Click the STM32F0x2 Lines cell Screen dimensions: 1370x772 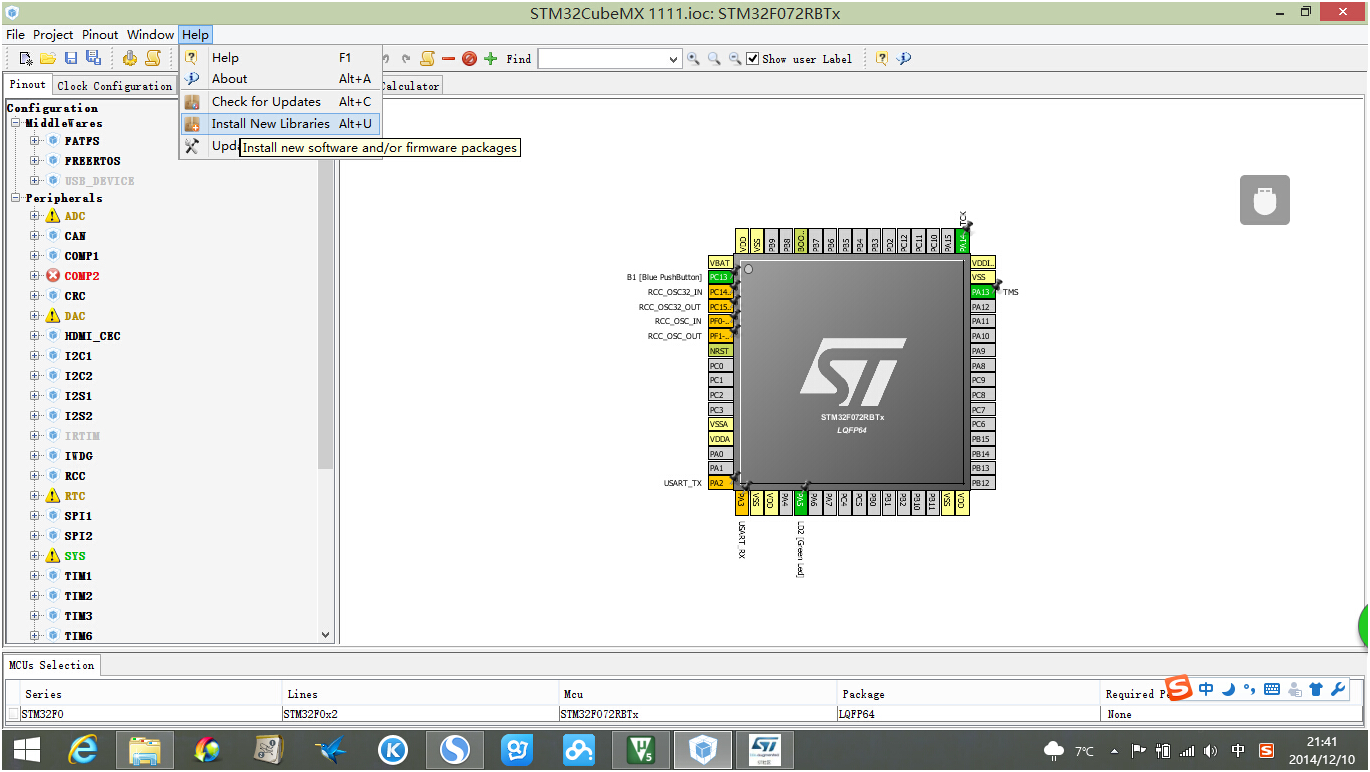click(x=421, y=714)
